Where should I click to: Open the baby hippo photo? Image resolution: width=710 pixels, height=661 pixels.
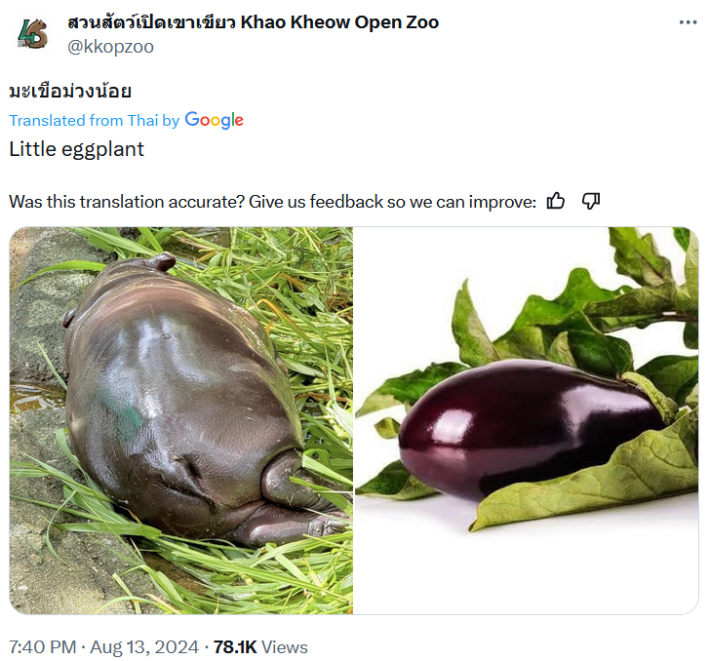click(x=181, y=420)
